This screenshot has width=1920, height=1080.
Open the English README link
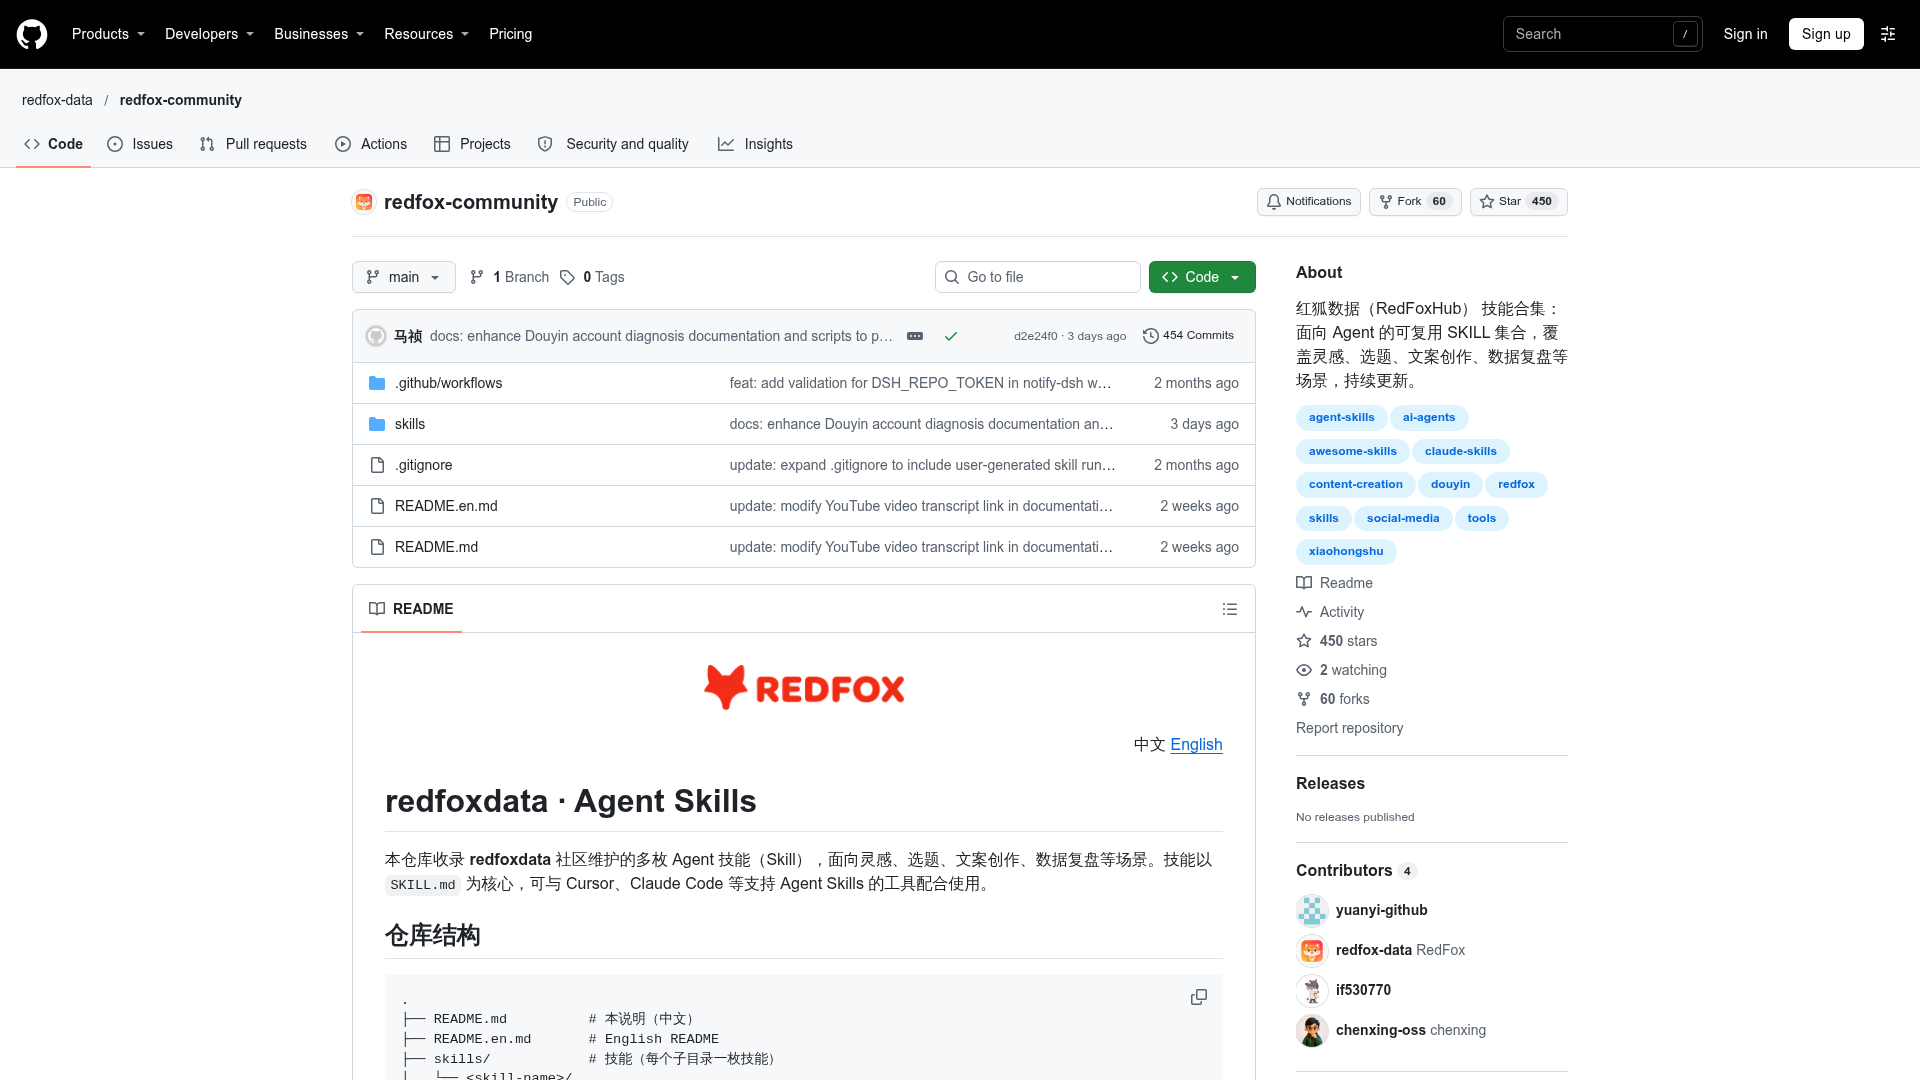point(1196,744)
